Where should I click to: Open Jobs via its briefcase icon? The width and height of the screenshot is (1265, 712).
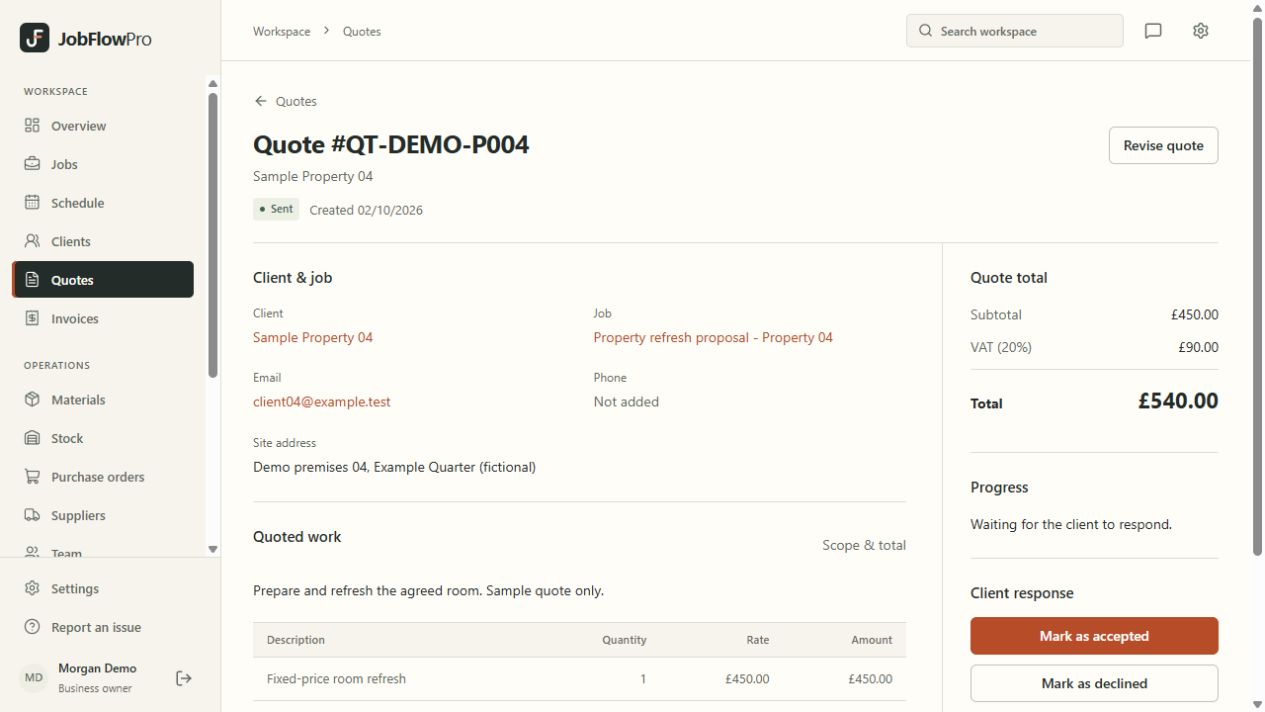(32, 164)
